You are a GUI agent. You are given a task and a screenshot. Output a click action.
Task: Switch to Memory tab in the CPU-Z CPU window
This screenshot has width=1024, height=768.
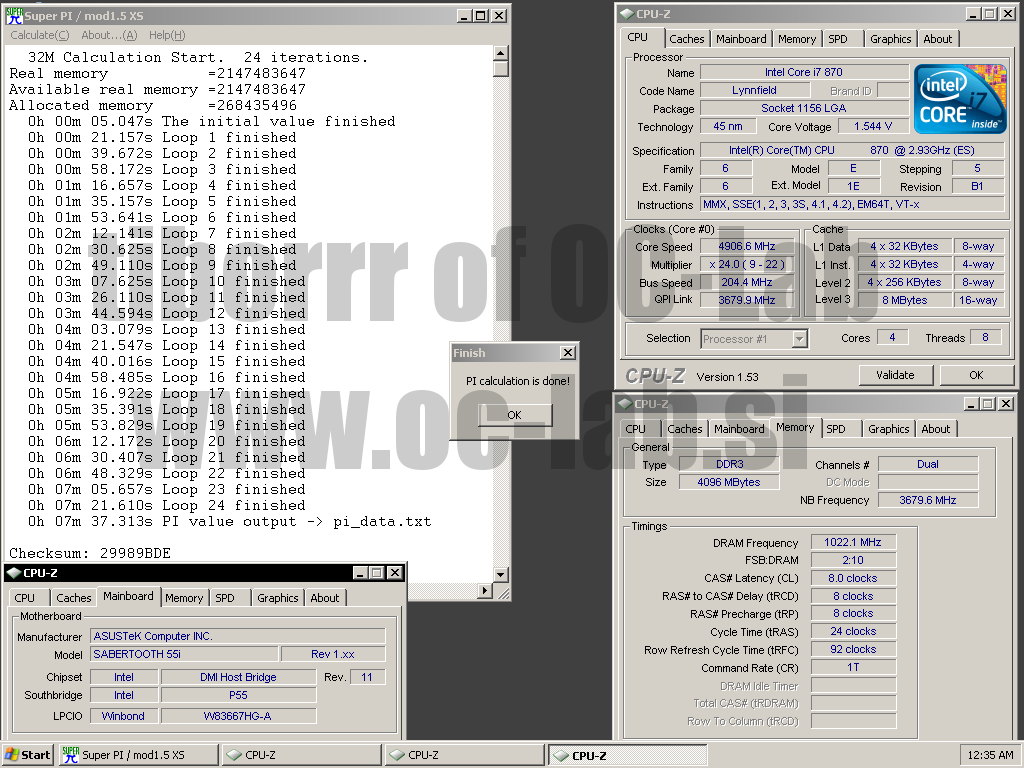[x=797, y=39]
